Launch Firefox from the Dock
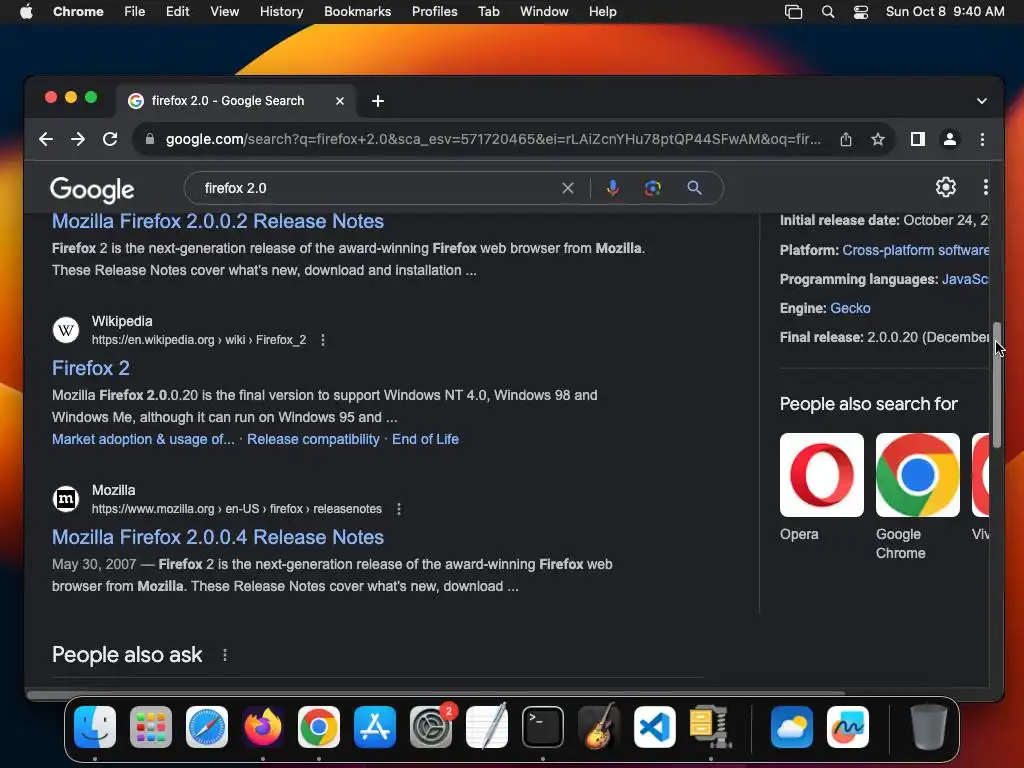Image resolution: width=1024 pixels, height=768 pixels. point(263,726)
